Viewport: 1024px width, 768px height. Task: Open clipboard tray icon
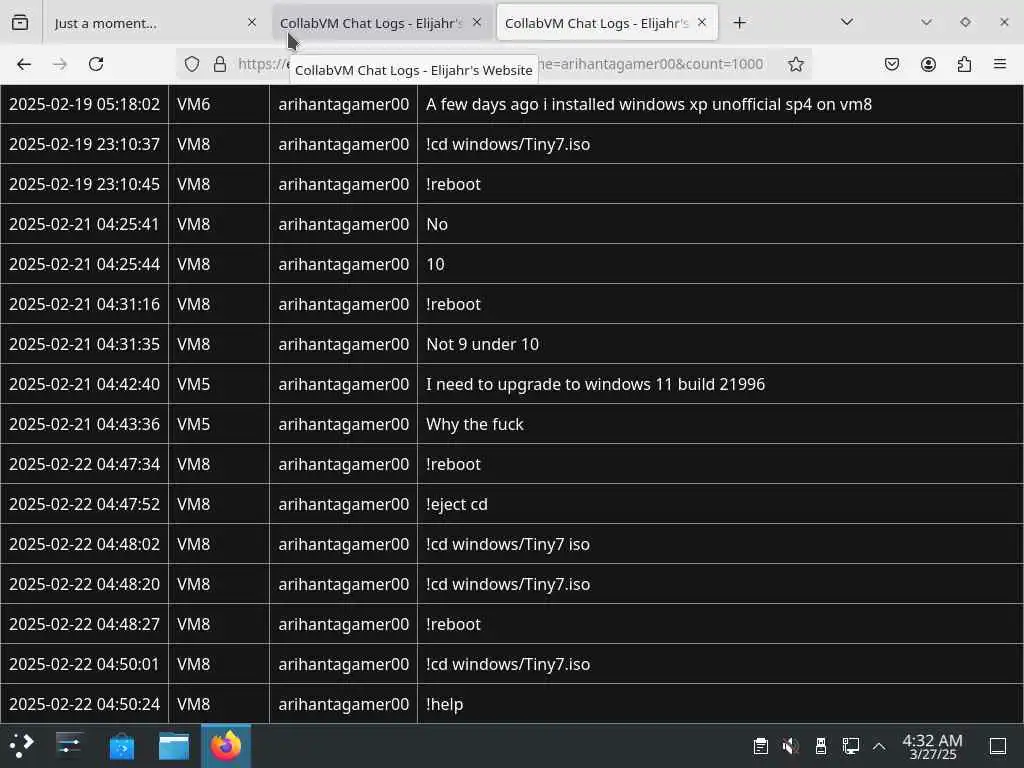(761, 746)
